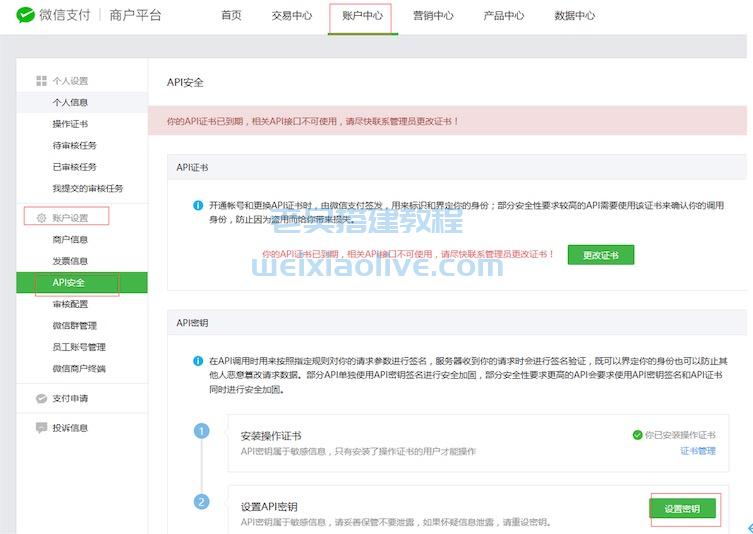The width and height of the screenshot is (753, 534).
Task: Click the API密钥 panel heading
Action: (x=192, y=323)
